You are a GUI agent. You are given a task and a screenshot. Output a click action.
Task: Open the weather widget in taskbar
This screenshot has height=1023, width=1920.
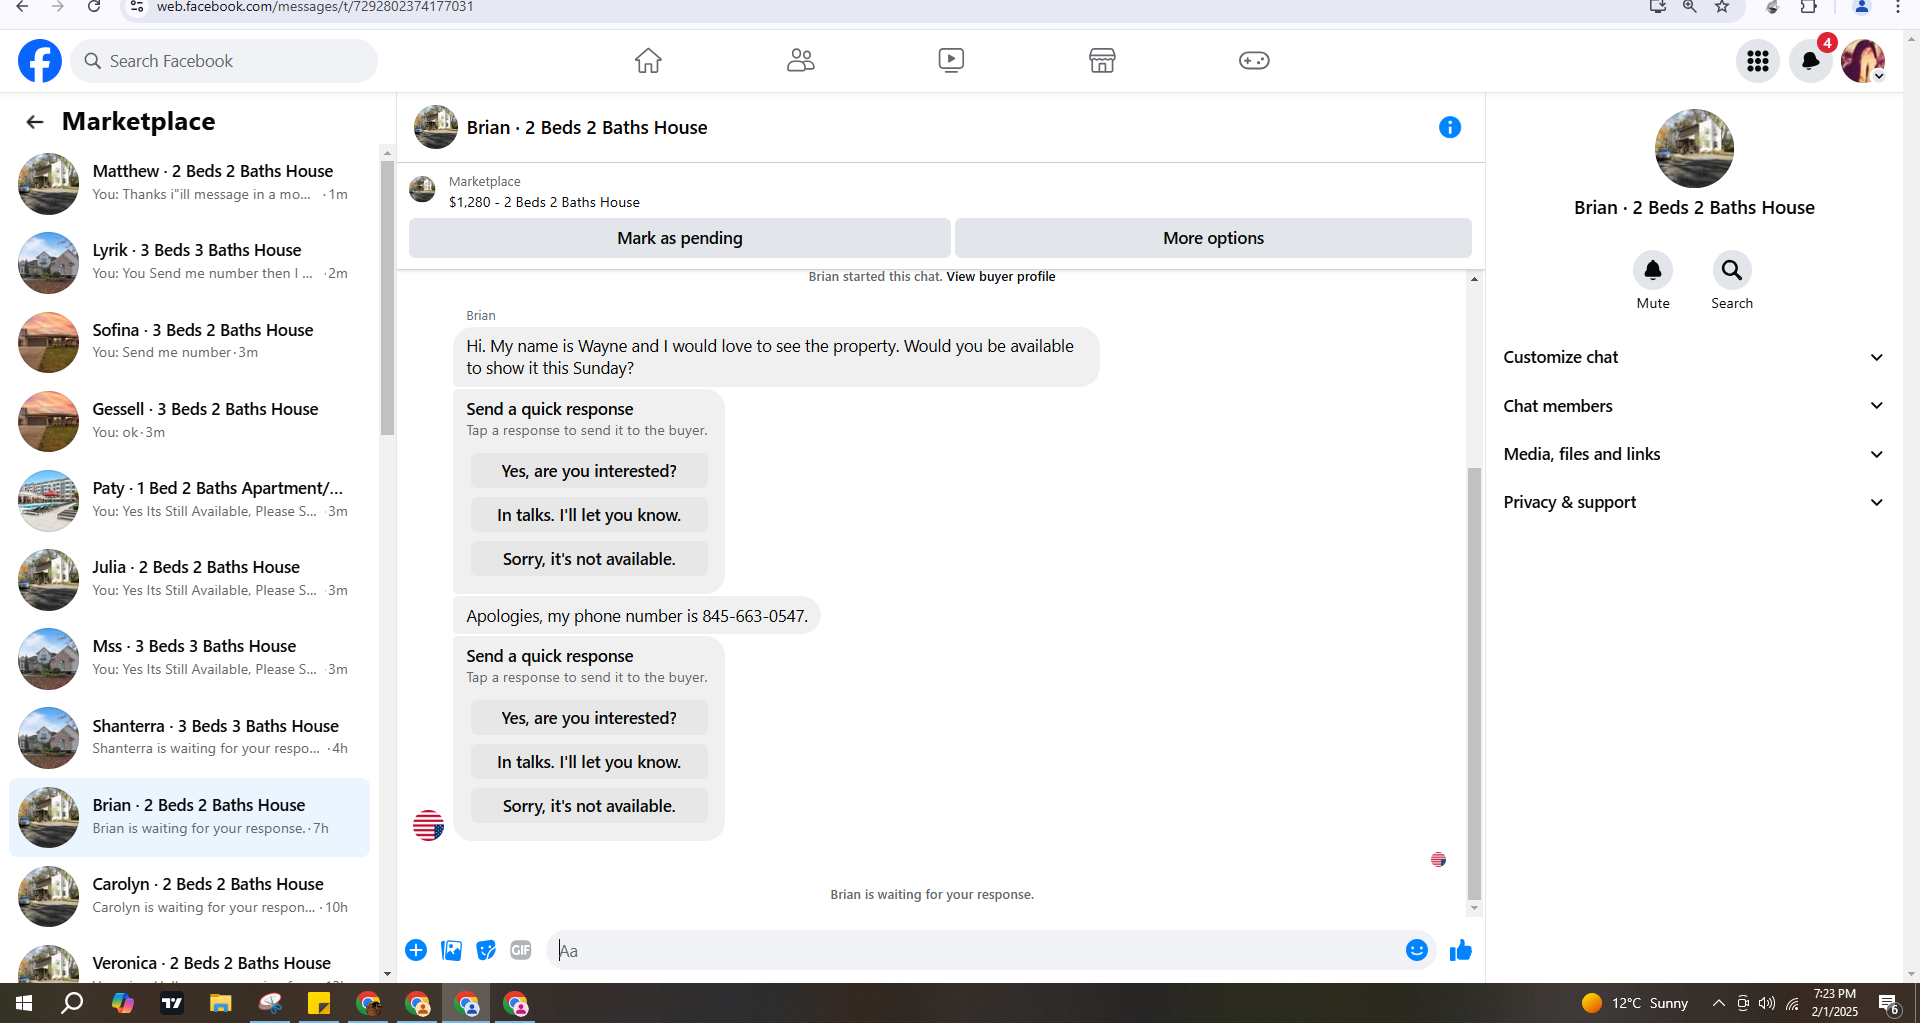pos(1635,1003)
